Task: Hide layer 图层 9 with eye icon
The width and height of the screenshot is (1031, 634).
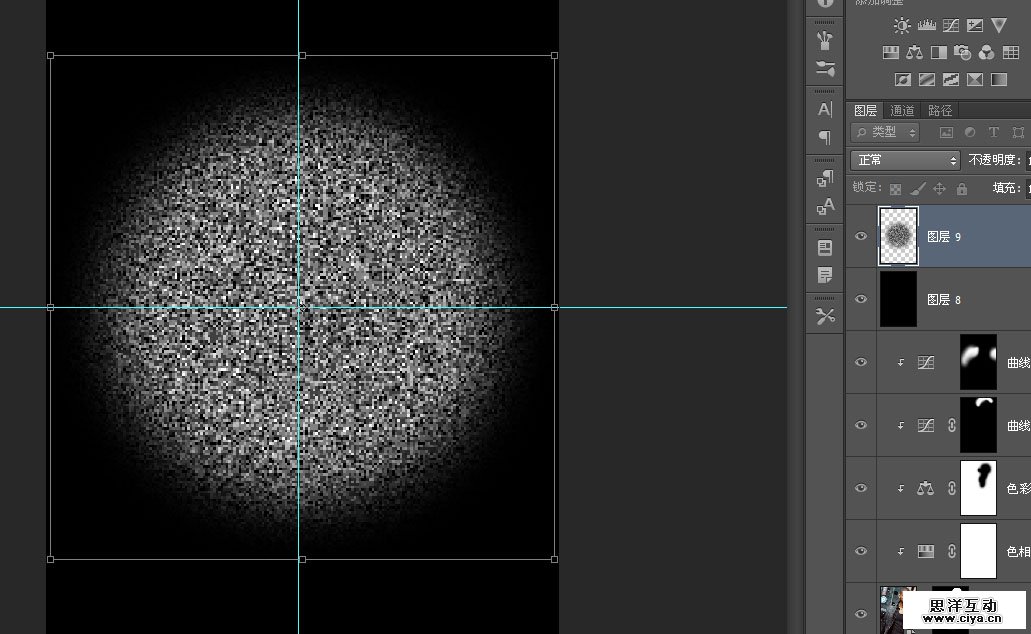Action: [861, 237]
